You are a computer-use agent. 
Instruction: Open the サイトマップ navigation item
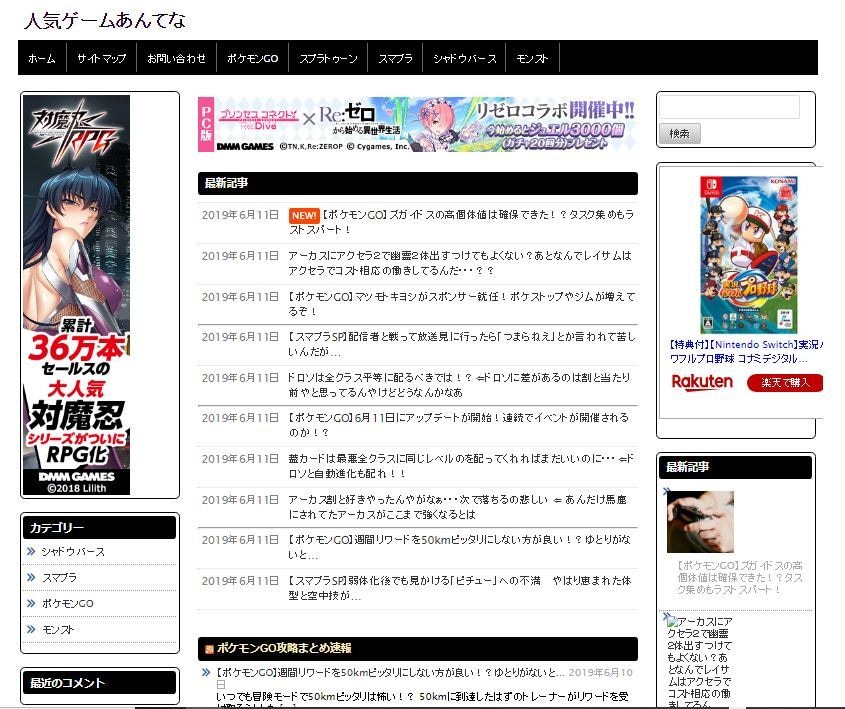101,58
